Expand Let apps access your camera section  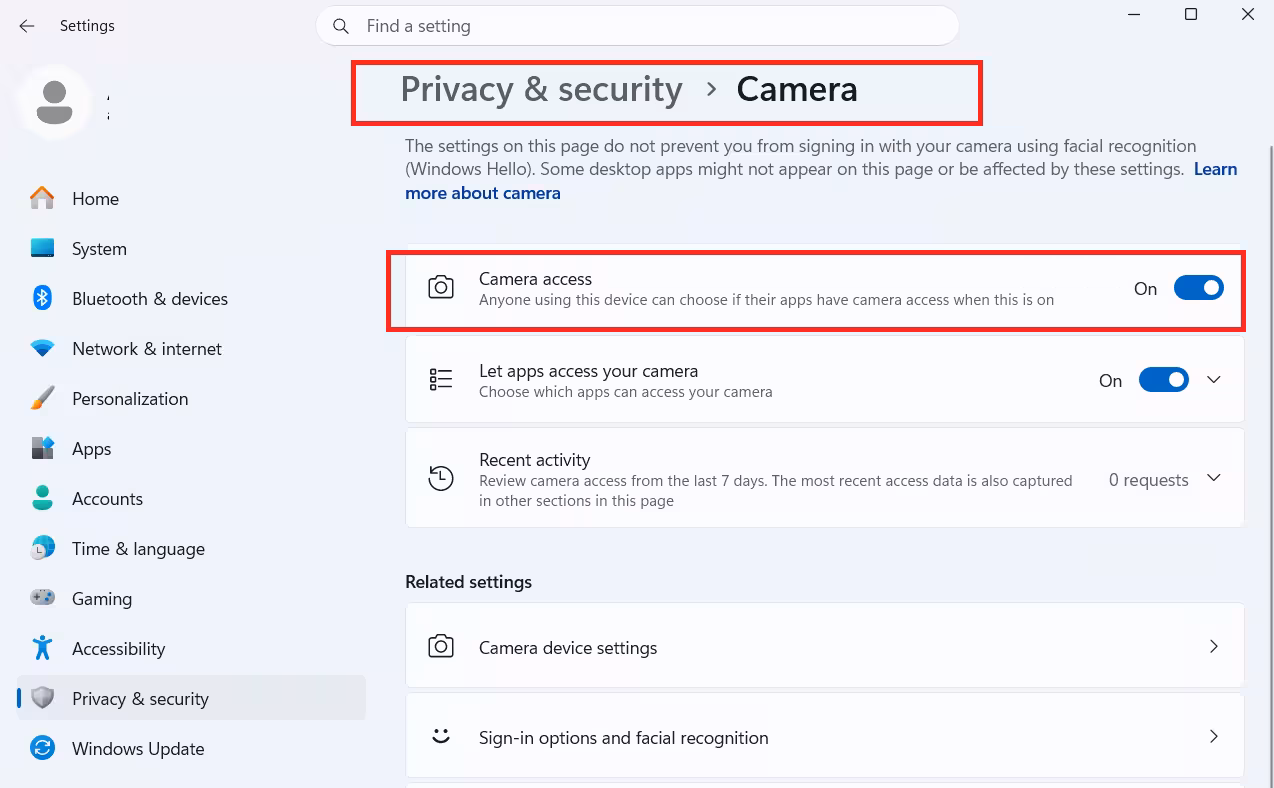[1214, 380]
